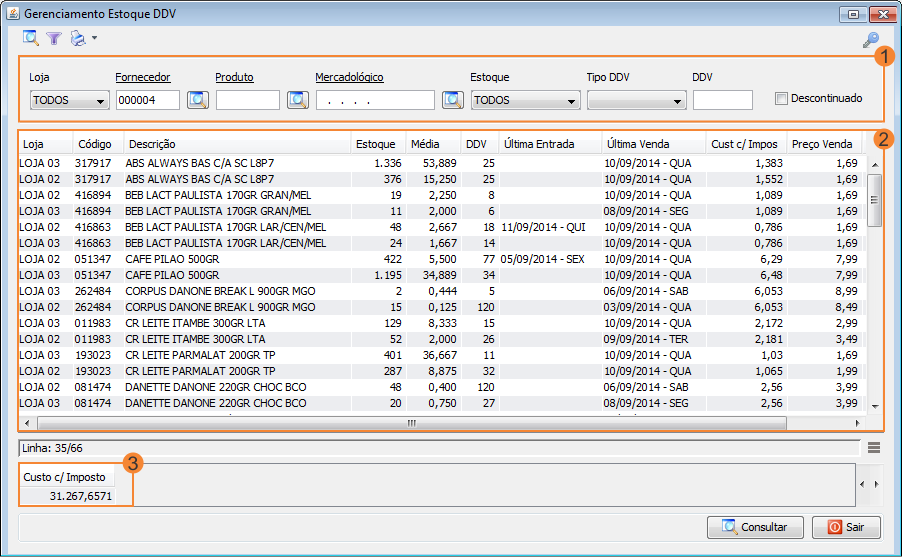Click the Produto label link
Screen dimensions: 902x557
coord(234,77)
